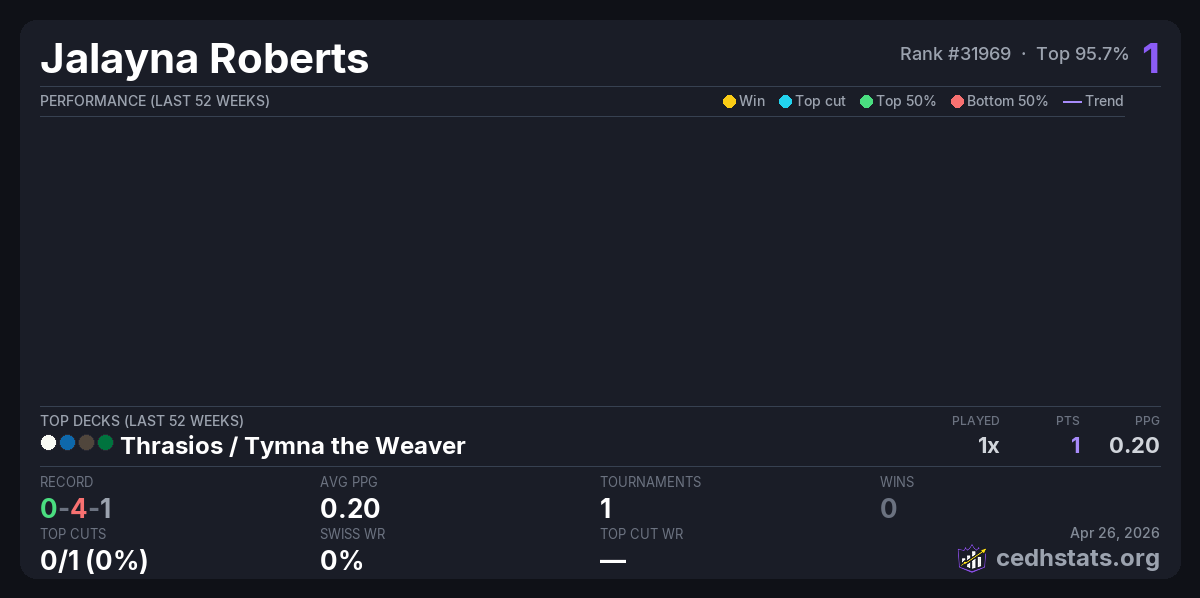
Task: Click the black mana color circle
Action: (86, 442)
